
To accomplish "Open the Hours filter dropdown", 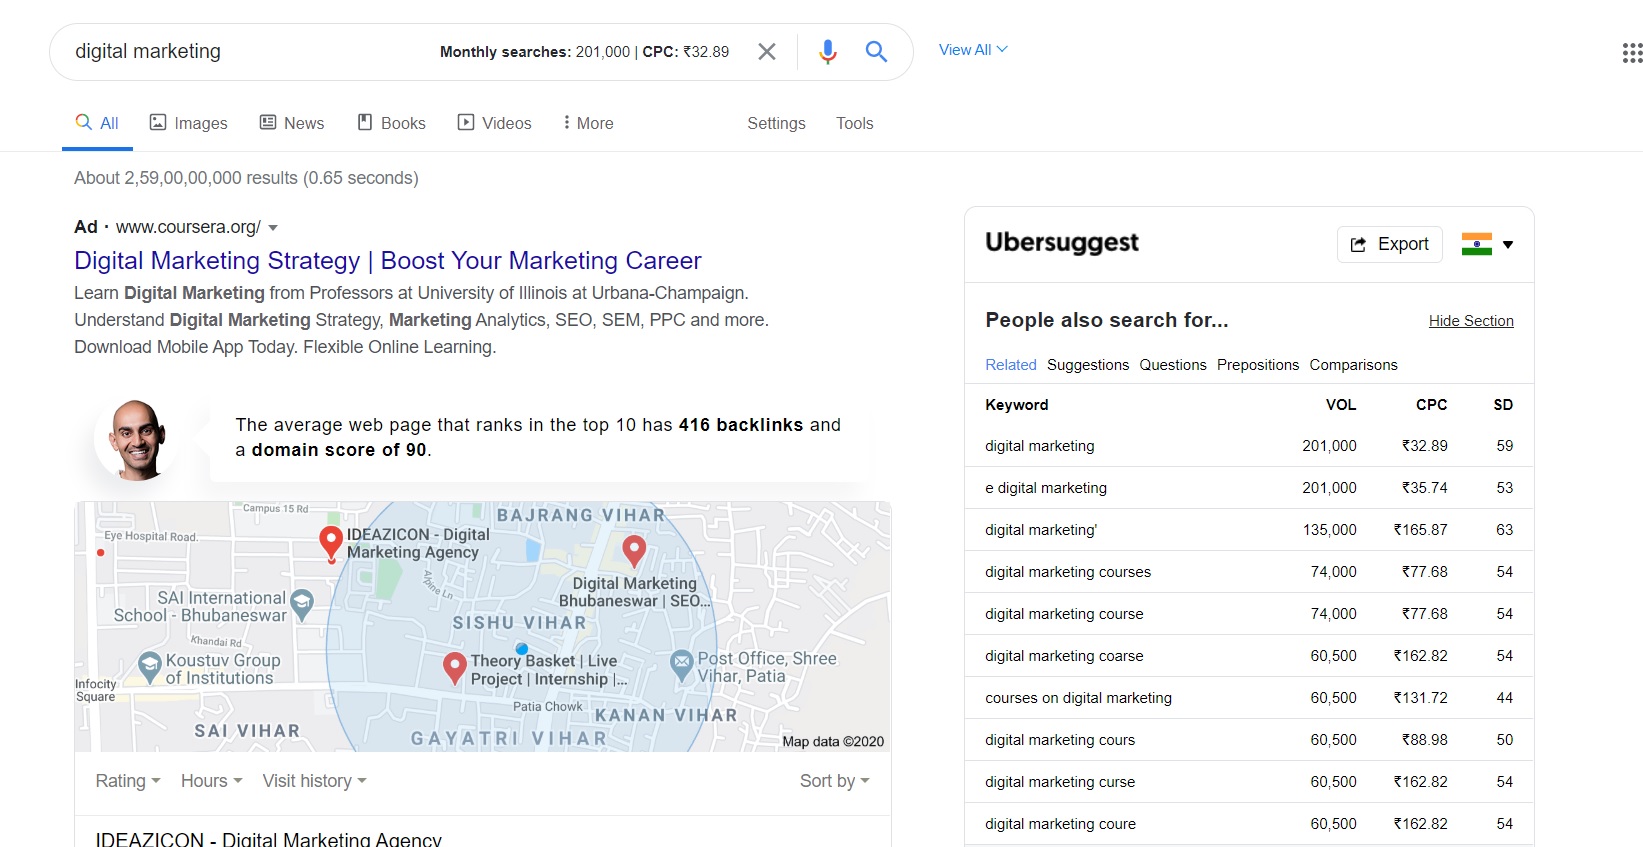I will pos(212,781).
